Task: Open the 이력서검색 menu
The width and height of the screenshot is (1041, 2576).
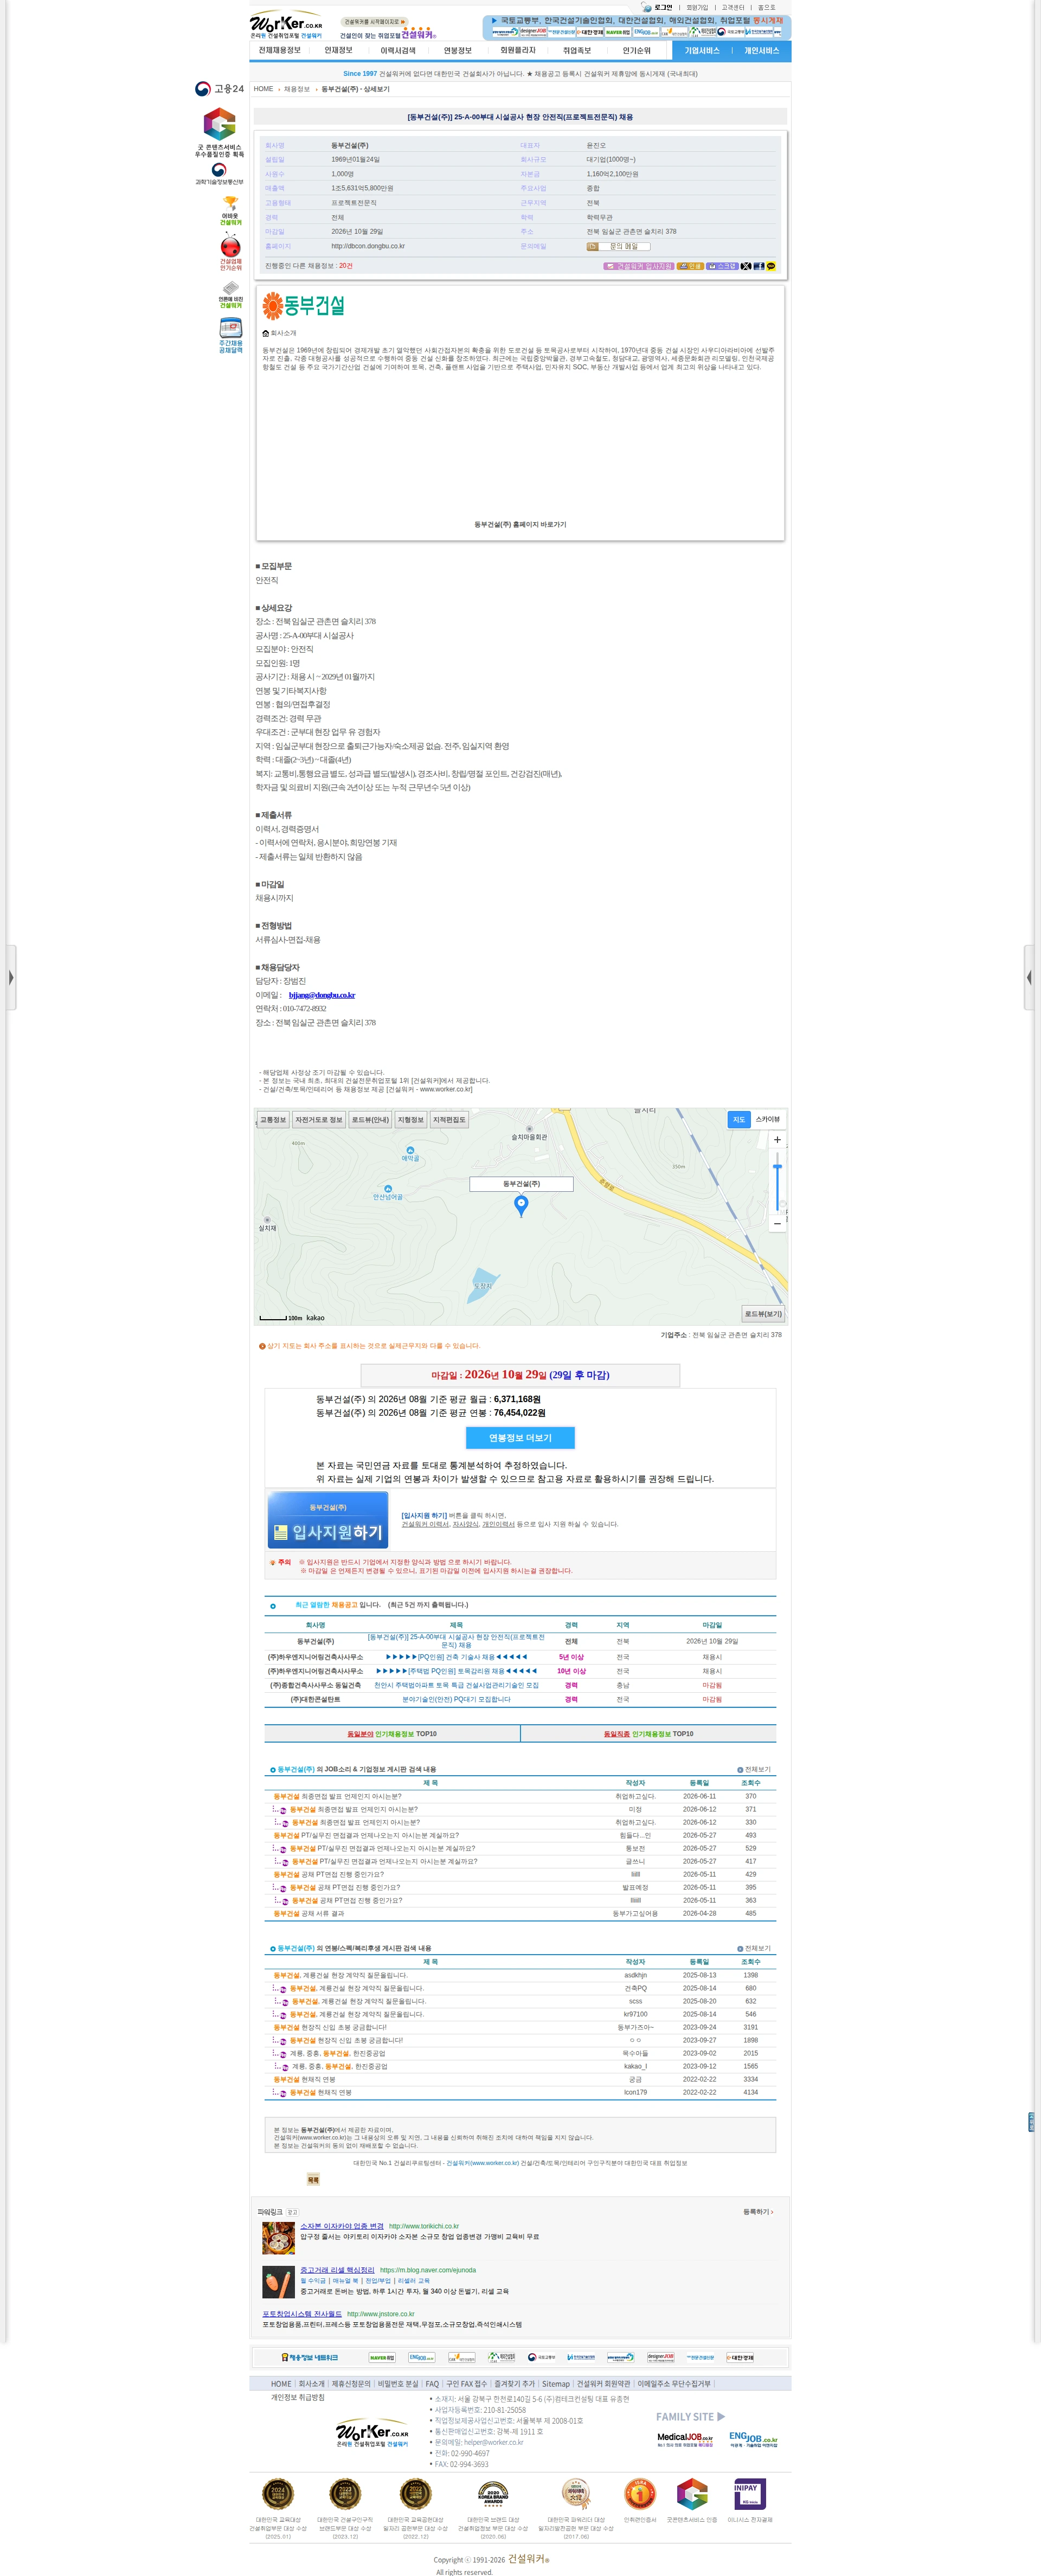Action: pyautogui.click(x=397, y=50)
